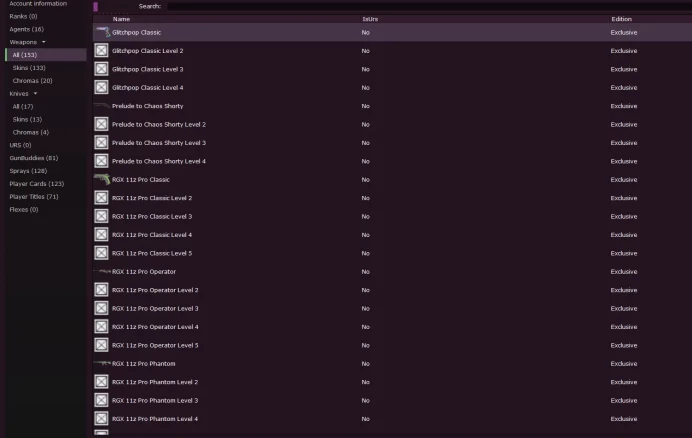Select Skins (13) under Knives

pos(27,119)
